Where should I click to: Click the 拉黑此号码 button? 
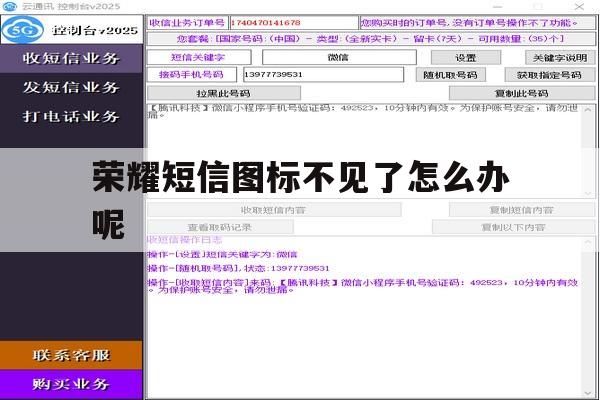click(x=224, y=93)
